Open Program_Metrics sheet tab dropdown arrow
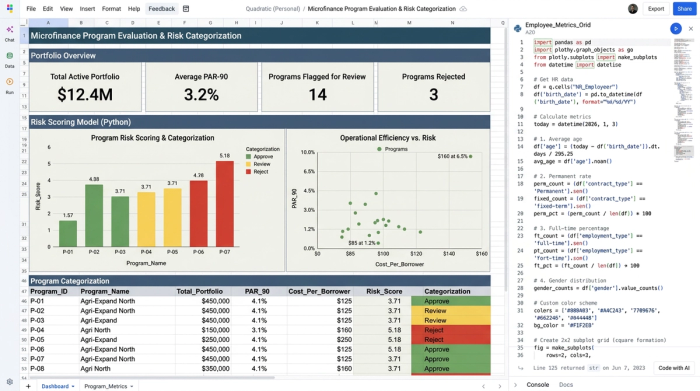Screen dimensions: 700x391 click(x=132, y=387)
